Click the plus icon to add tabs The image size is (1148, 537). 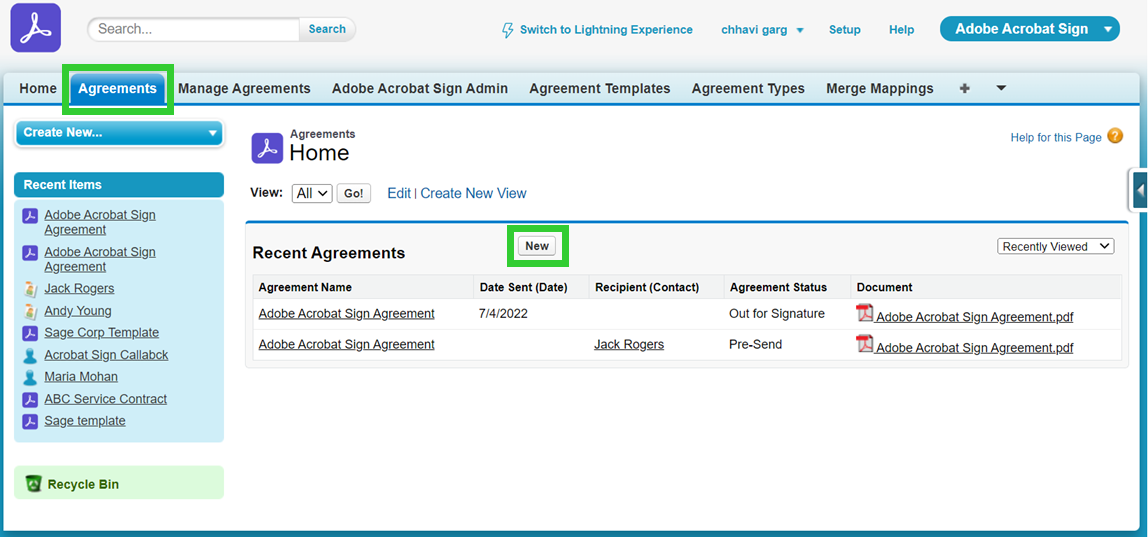pyautogui.click(x=964, y=88)
